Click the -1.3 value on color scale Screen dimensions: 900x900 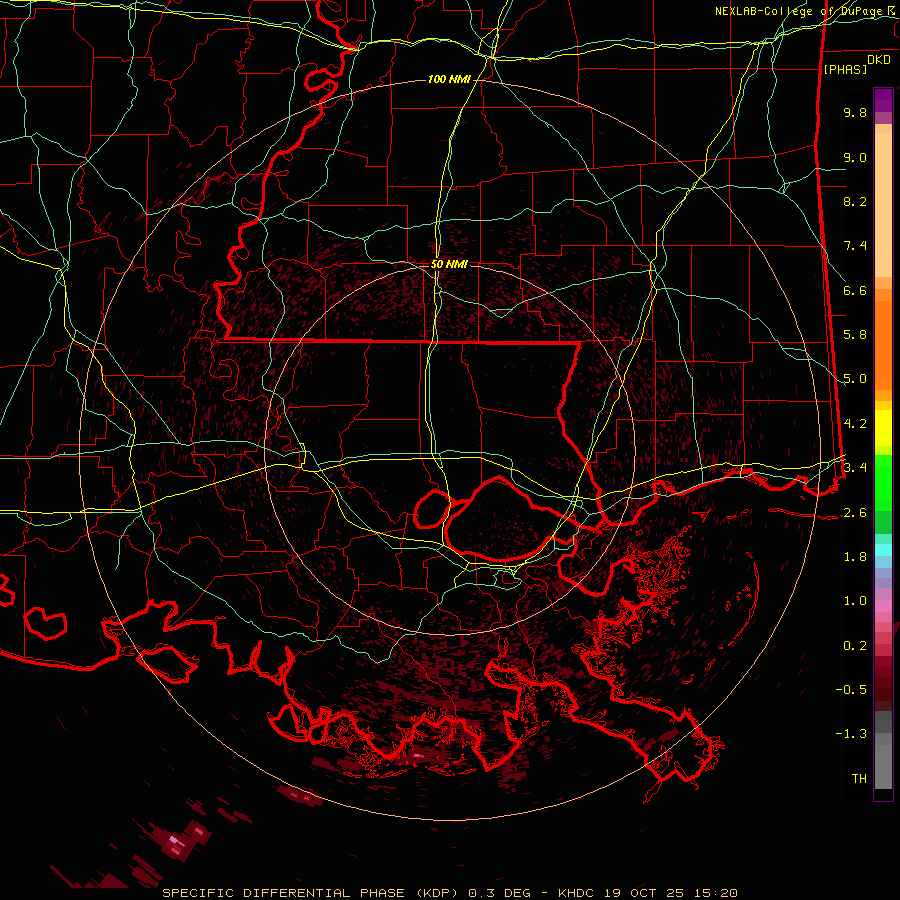pos(851,734)
